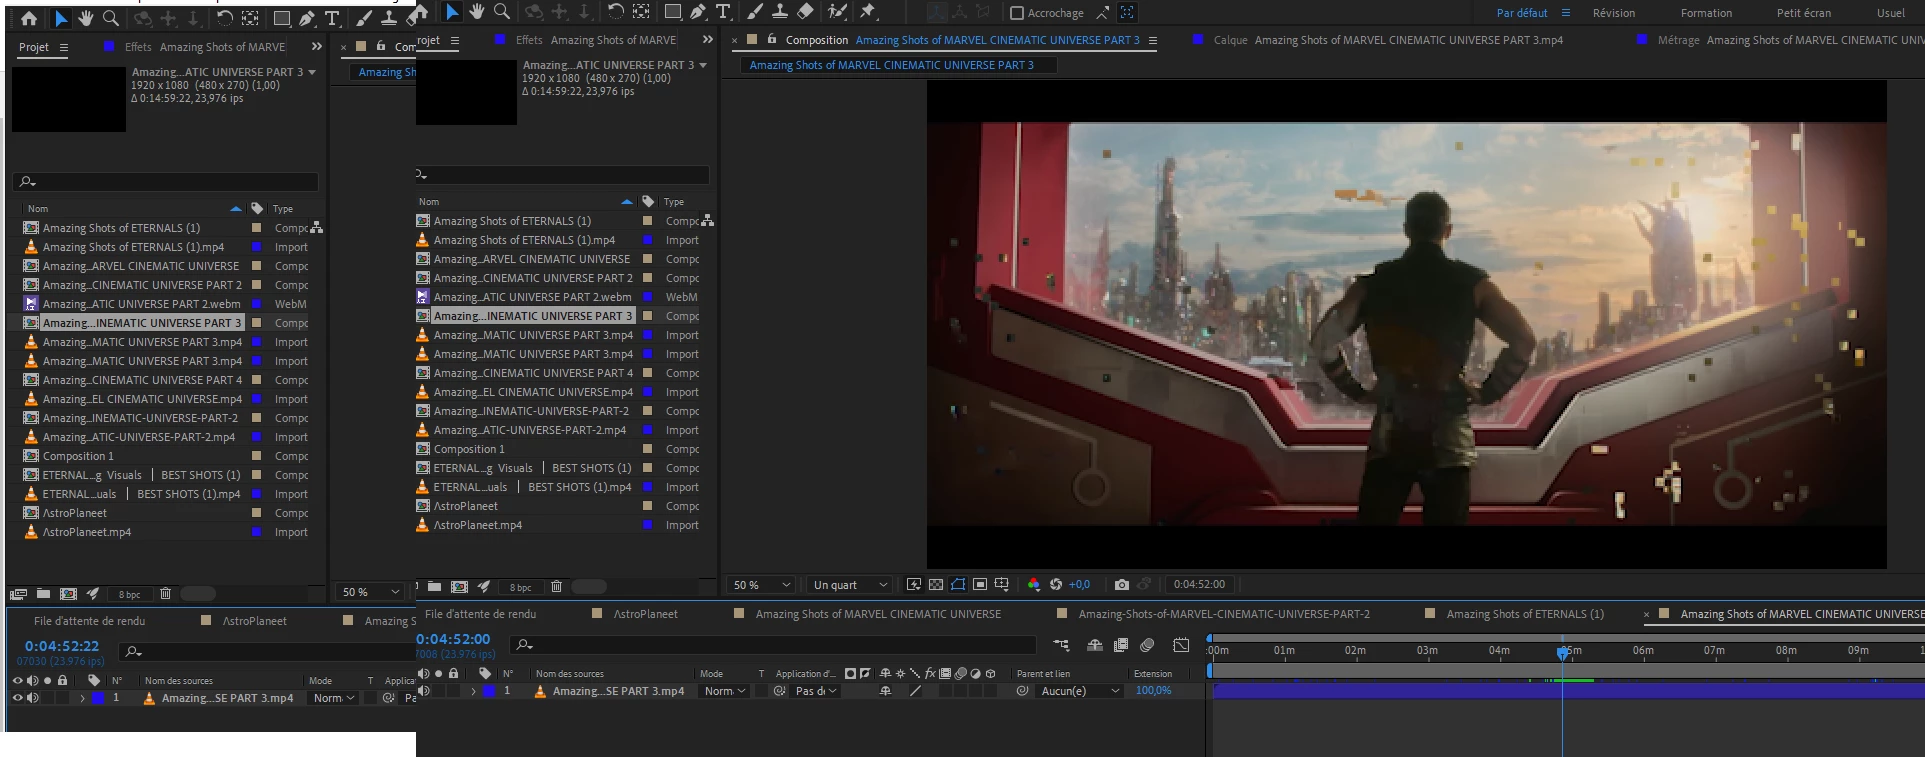
Task: Expand layer 1 properties in left timeline
Action: (x=82, y=698)
